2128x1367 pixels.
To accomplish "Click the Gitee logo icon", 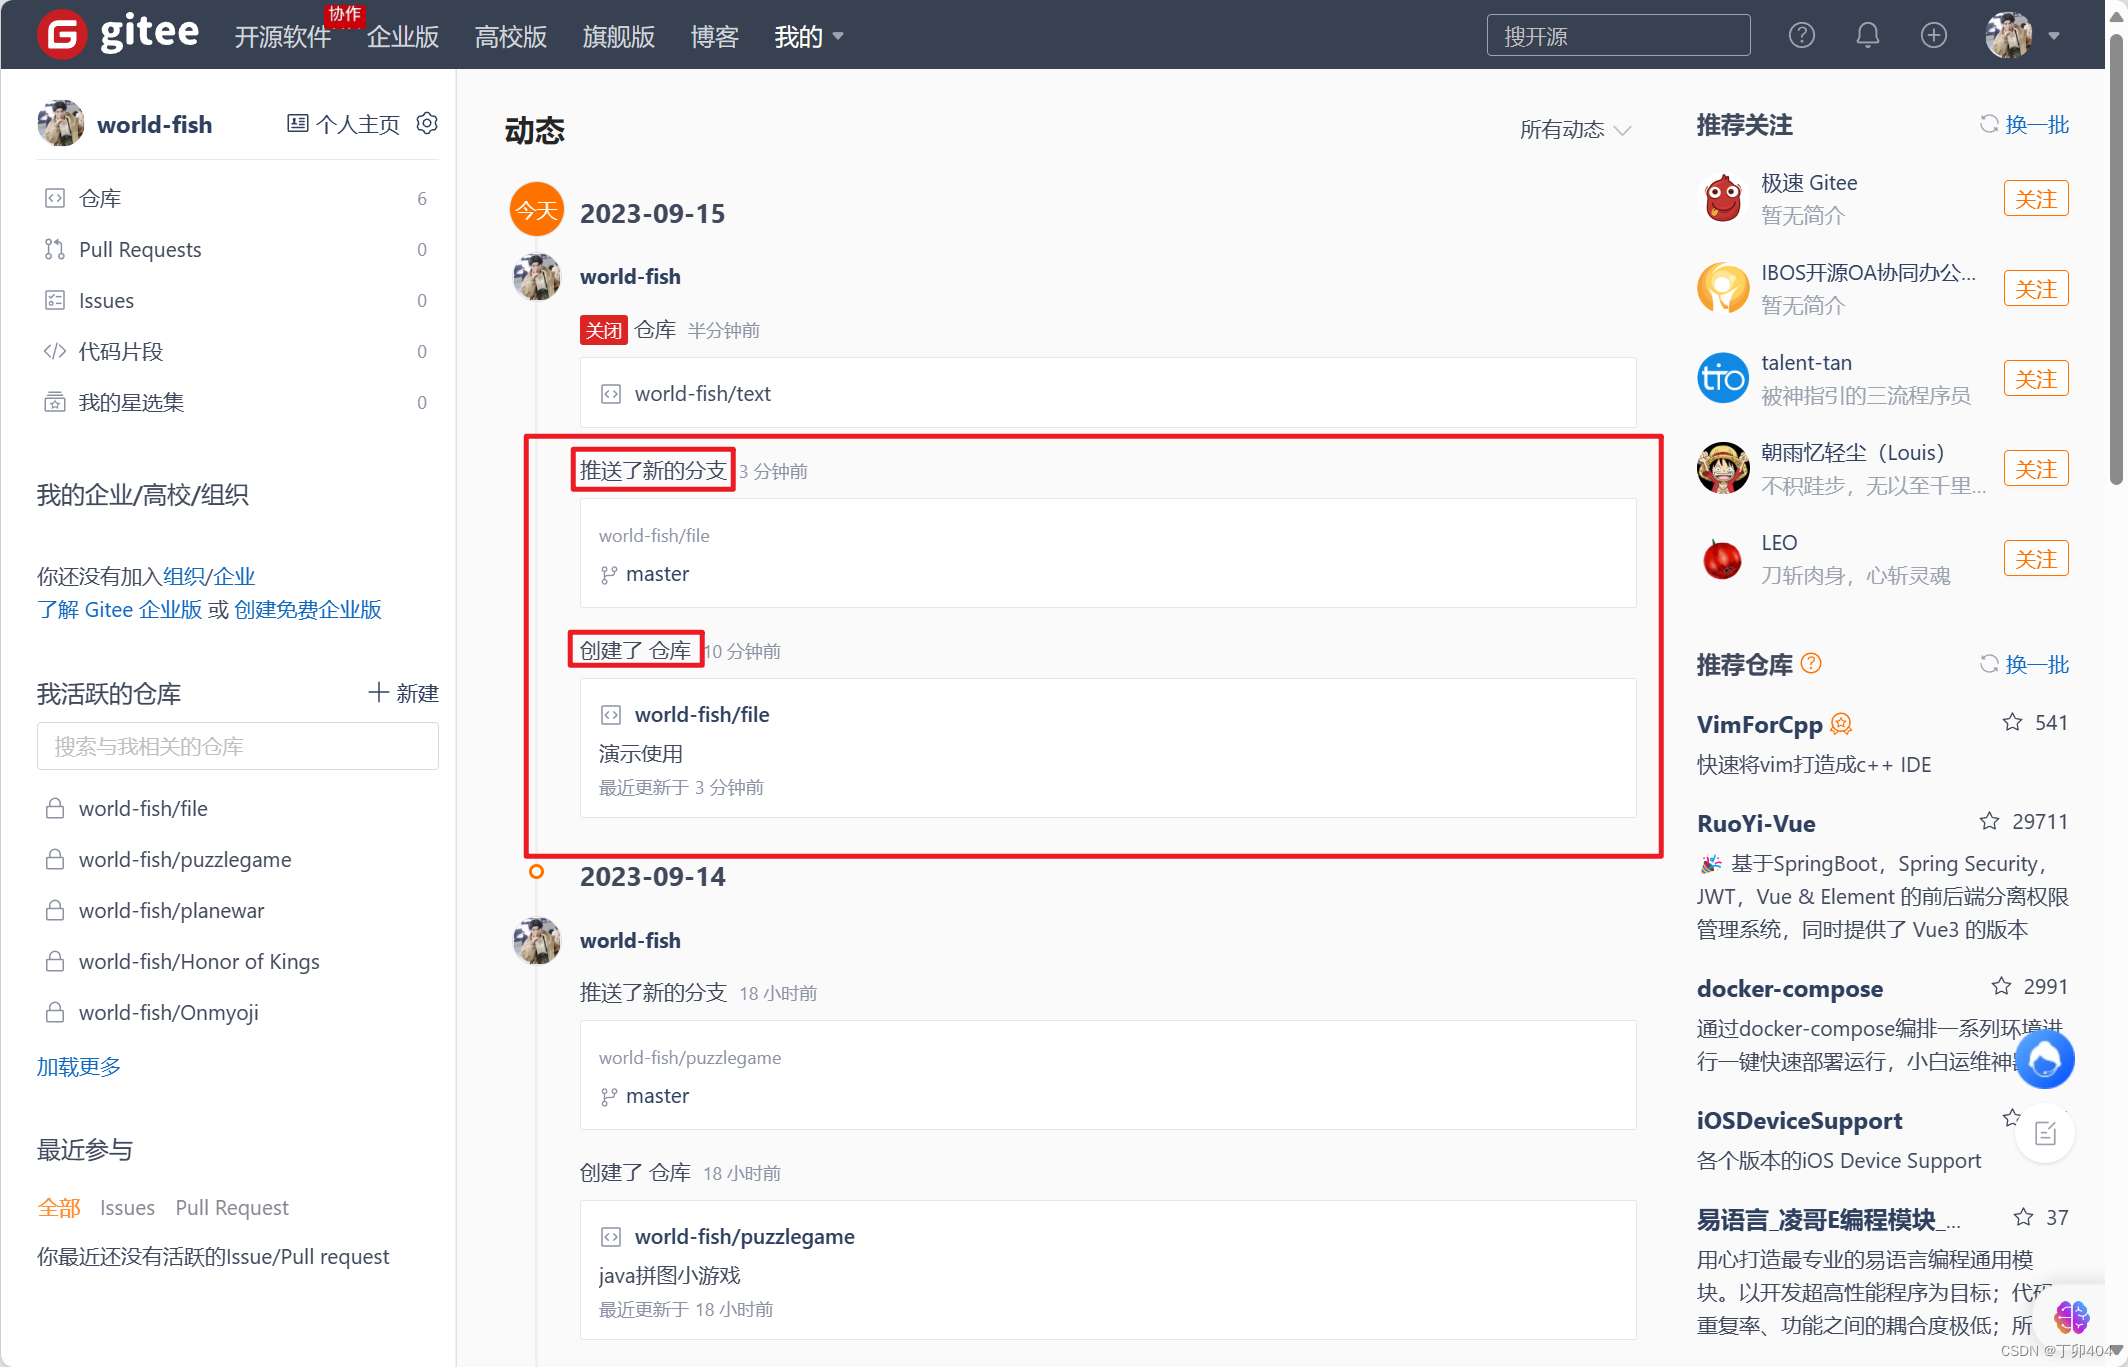I will pos(62,33).
